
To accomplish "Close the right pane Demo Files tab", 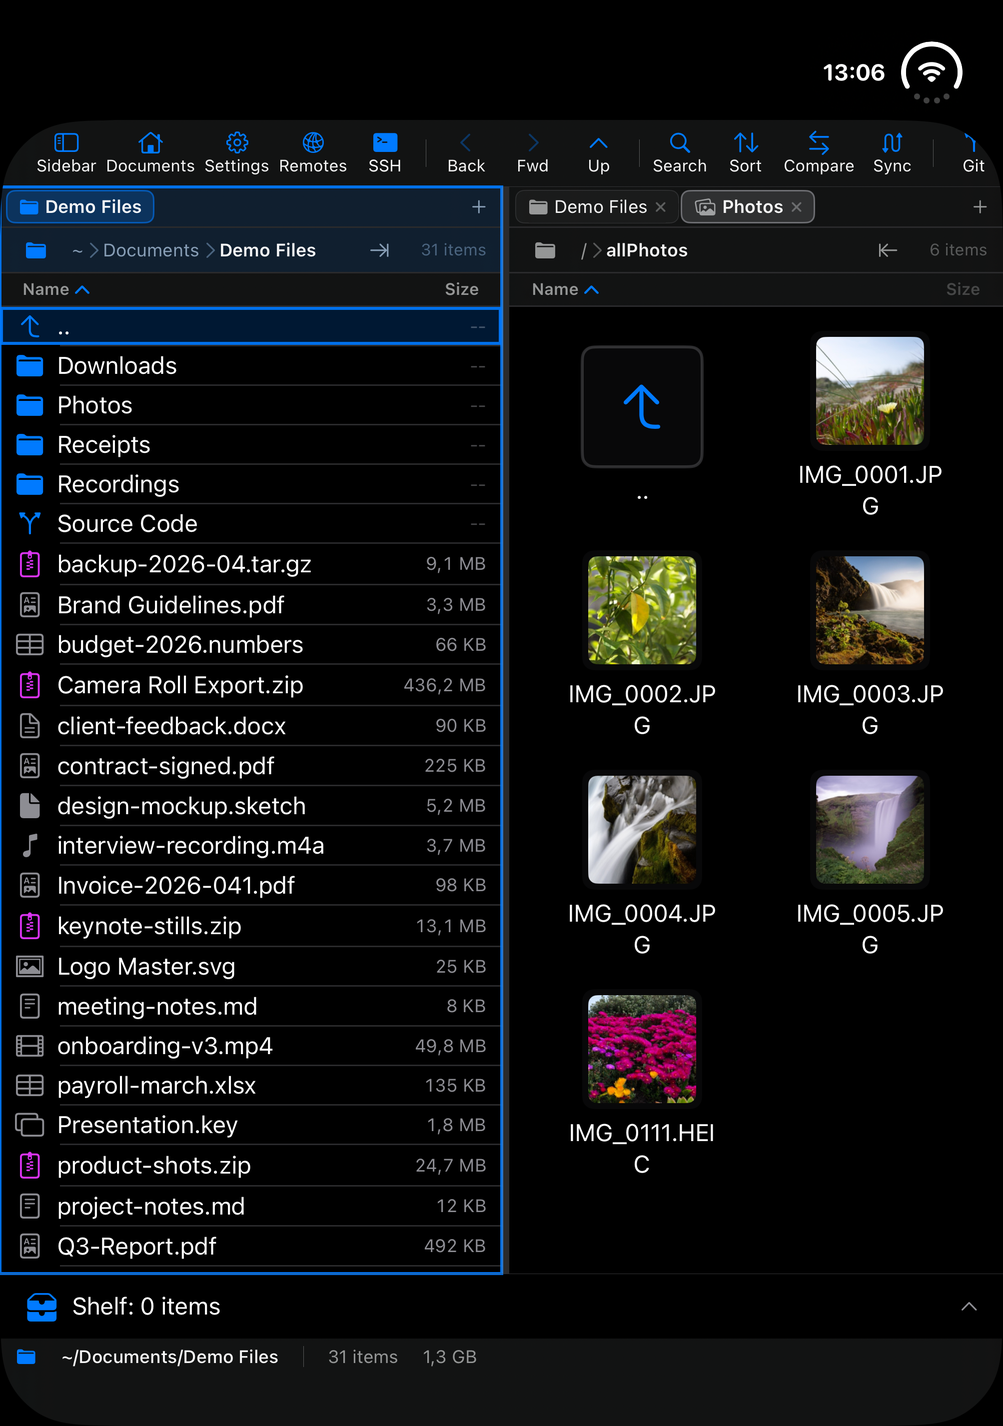I will tap(661, 207).
